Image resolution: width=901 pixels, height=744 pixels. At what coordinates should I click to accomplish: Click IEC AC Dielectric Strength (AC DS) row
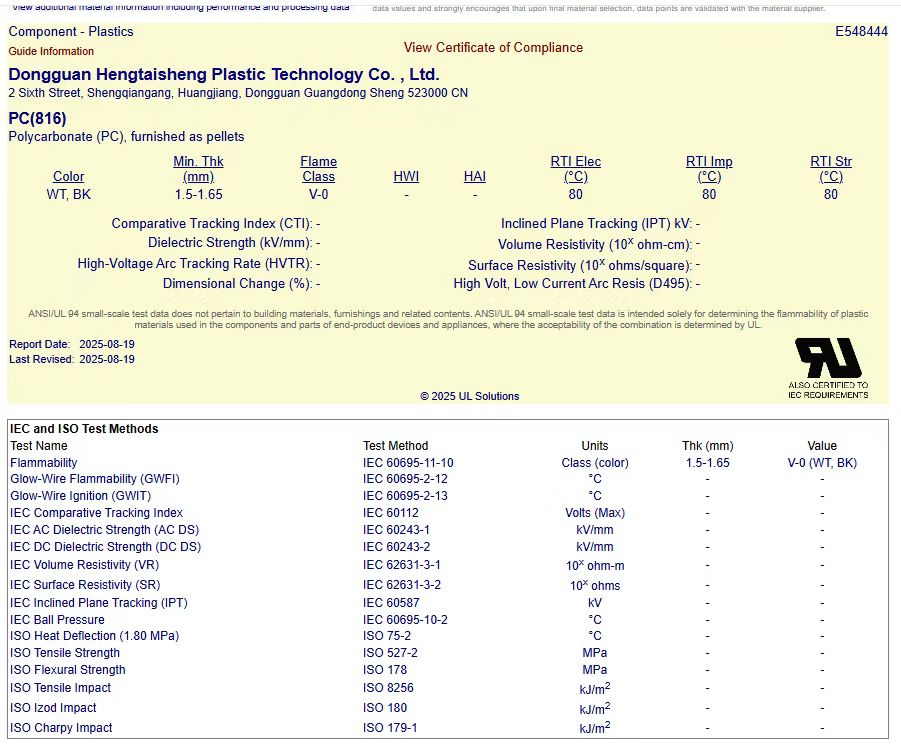coord(105,530)
